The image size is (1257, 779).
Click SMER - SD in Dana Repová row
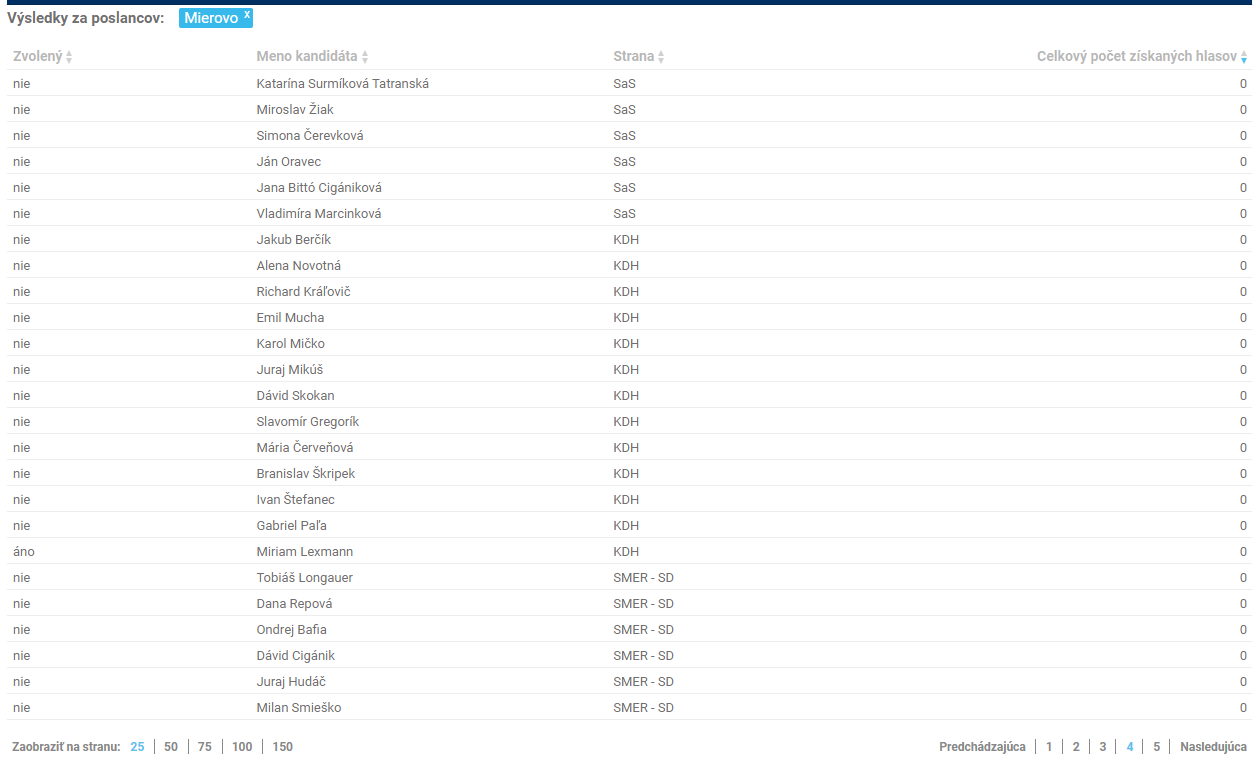coord(643,604)
